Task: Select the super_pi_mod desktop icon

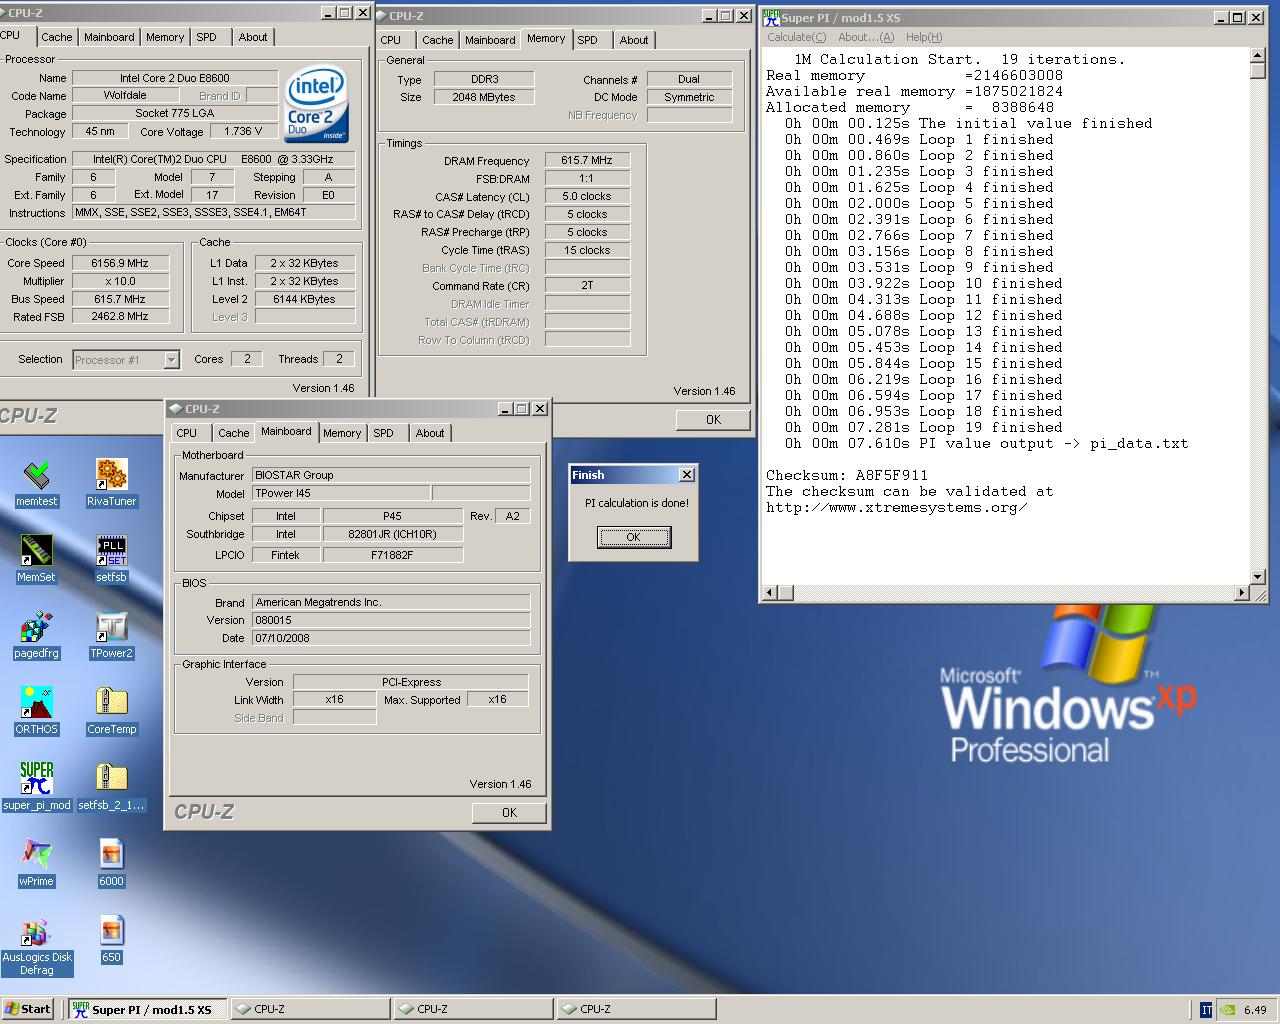Action: 37,787
